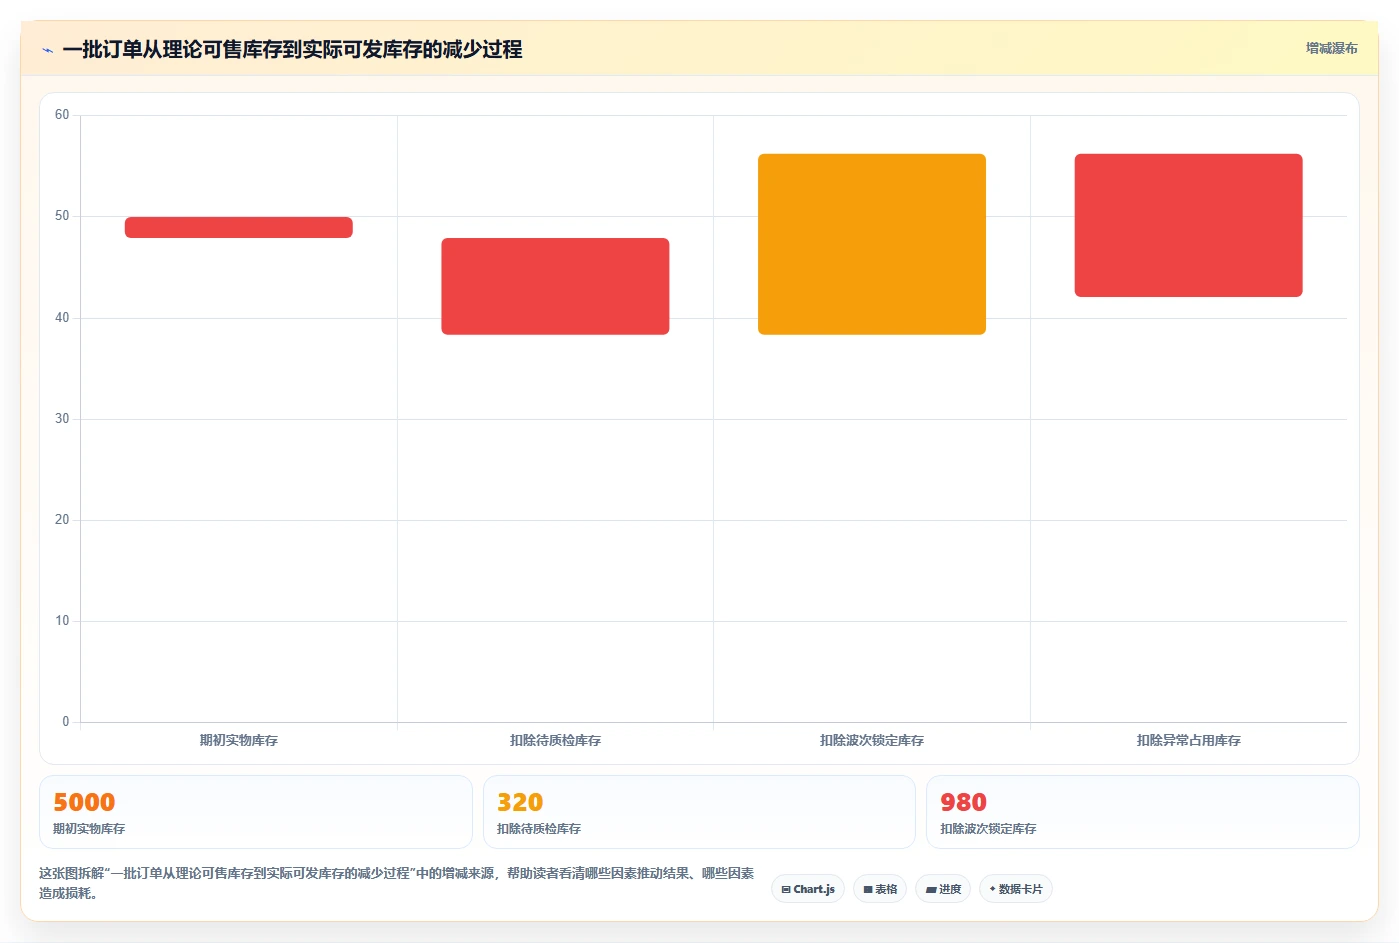Click the orange 扣除波次锁定库存 bar
Viewport: 1399px width, 943px height.
[872, 244]
